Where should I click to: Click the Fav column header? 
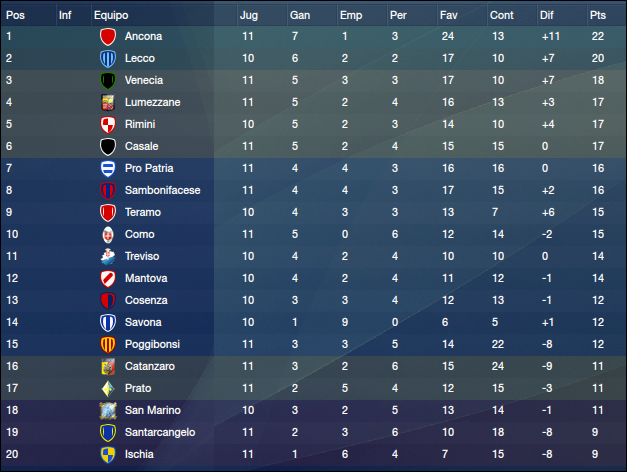point(448,15)
